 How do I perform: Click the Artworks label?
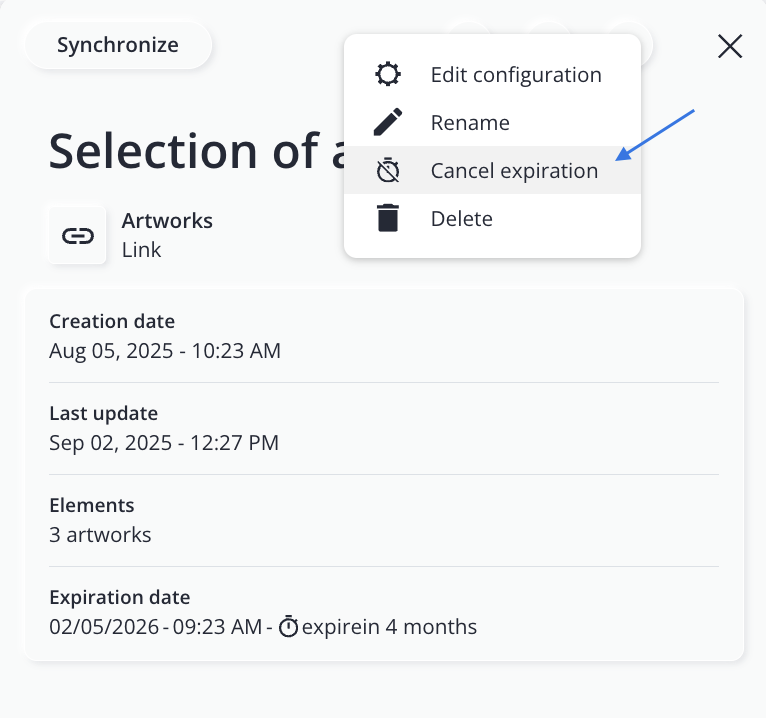167,221
